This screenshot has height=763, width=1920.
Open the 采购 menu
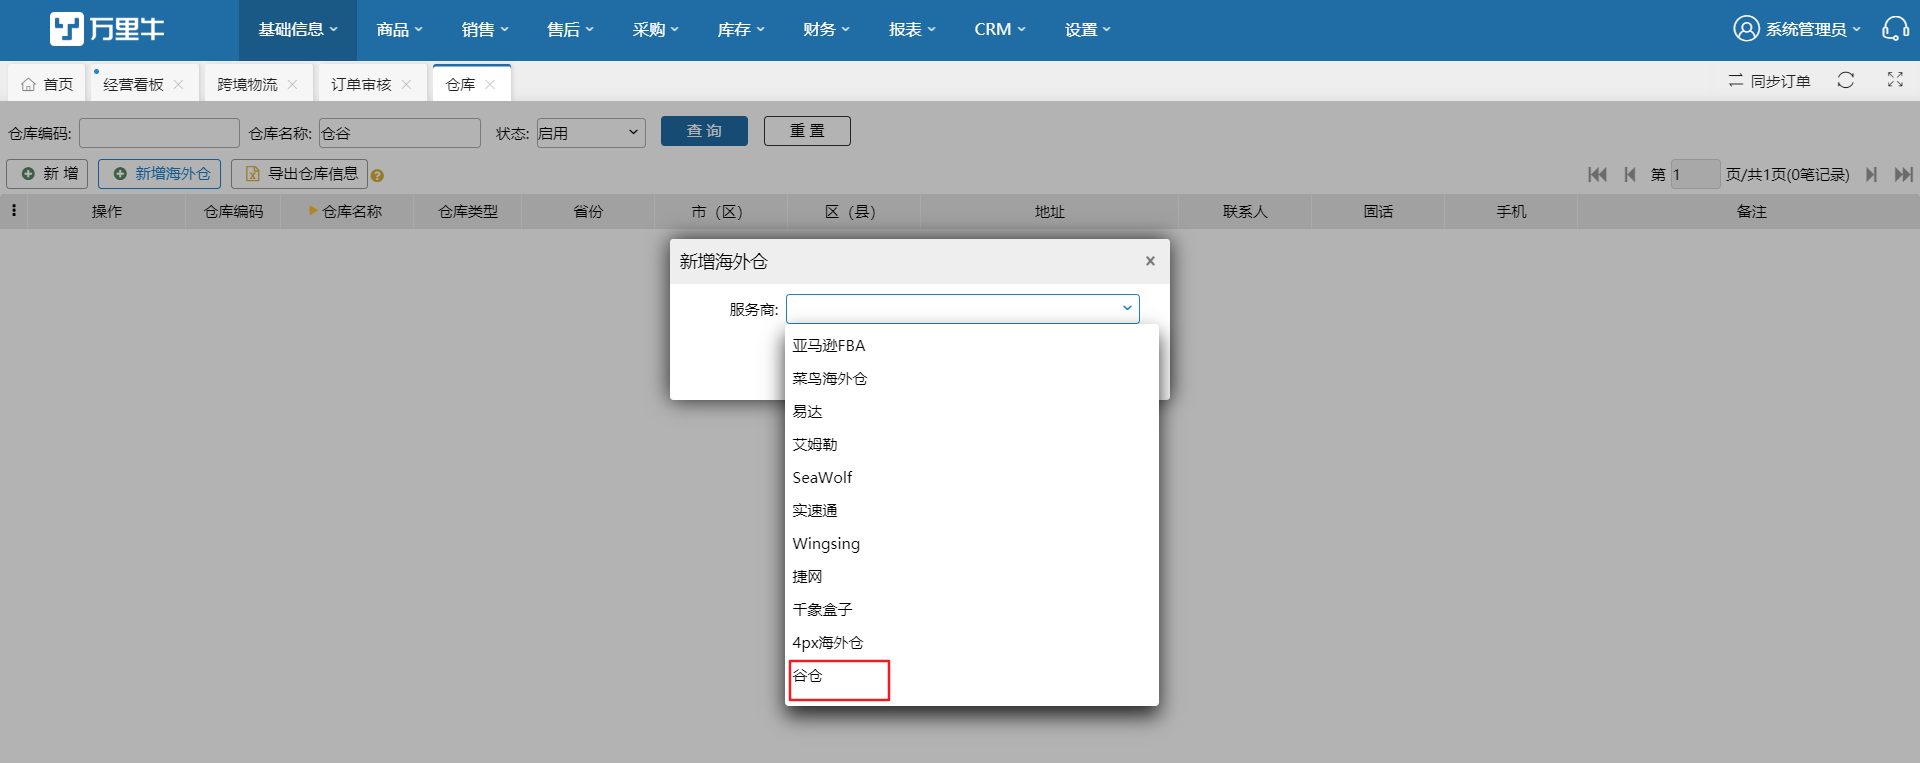pyautogui.click(x=656, y=30)
